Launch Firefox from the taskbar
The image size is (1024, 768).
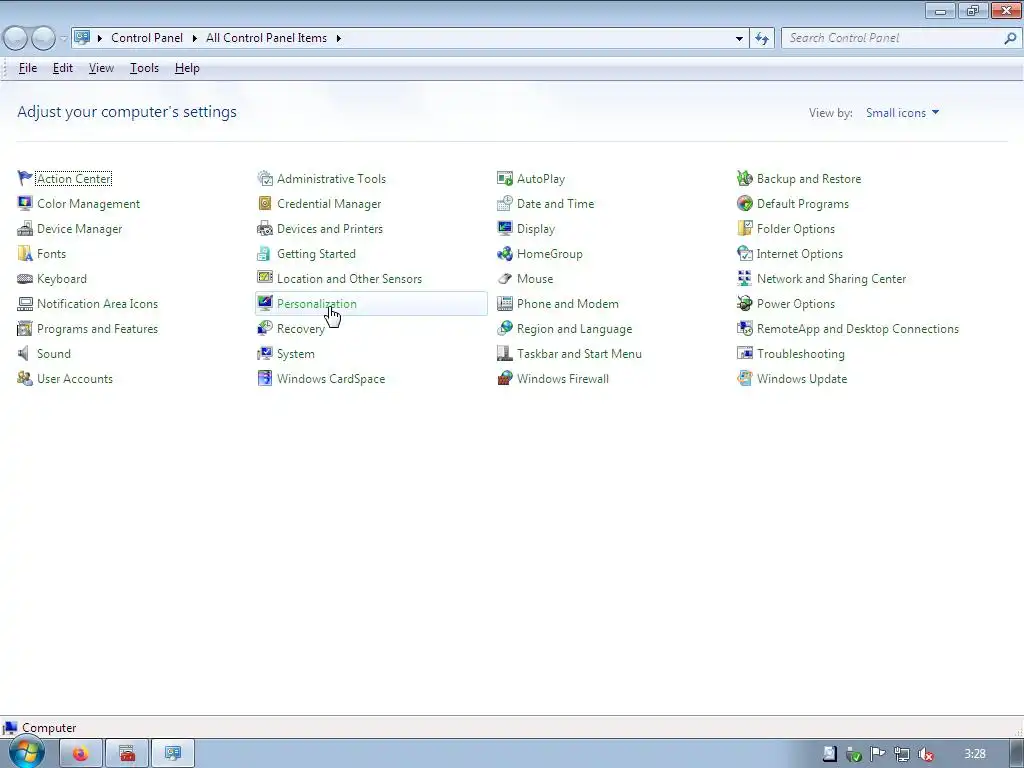pos(81,754)
